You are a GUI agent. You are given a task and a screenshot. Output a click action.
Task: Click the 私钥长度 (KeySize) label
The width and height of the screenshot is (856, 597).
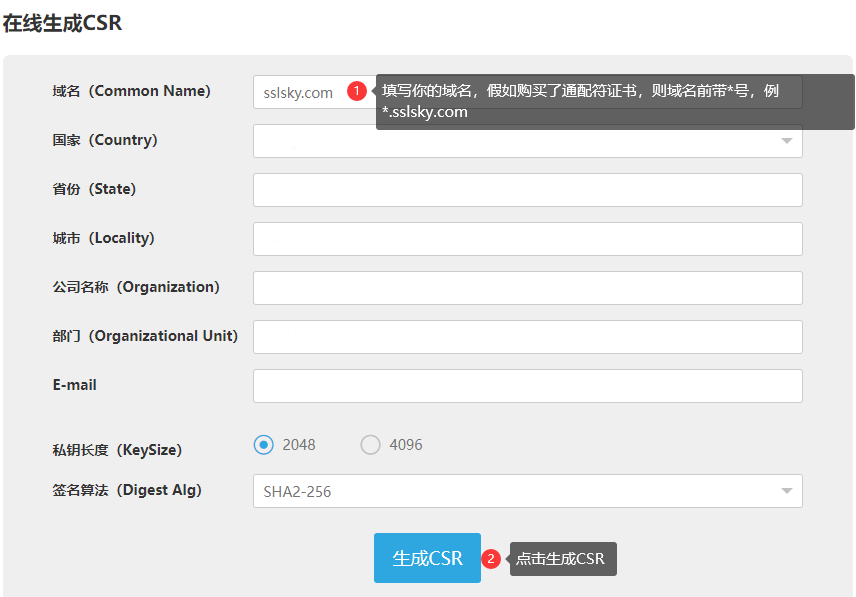(117, 450)
